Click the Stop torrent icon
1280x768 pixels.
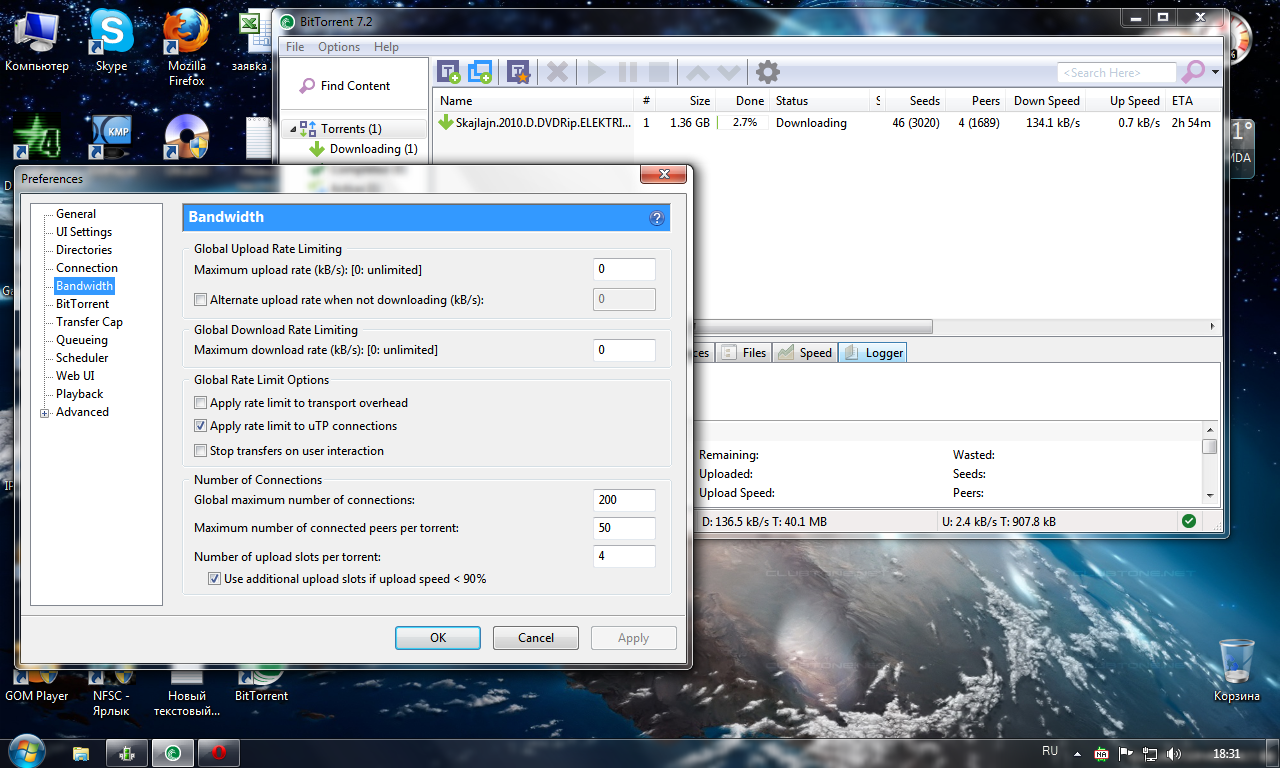(x=659, y=72)
